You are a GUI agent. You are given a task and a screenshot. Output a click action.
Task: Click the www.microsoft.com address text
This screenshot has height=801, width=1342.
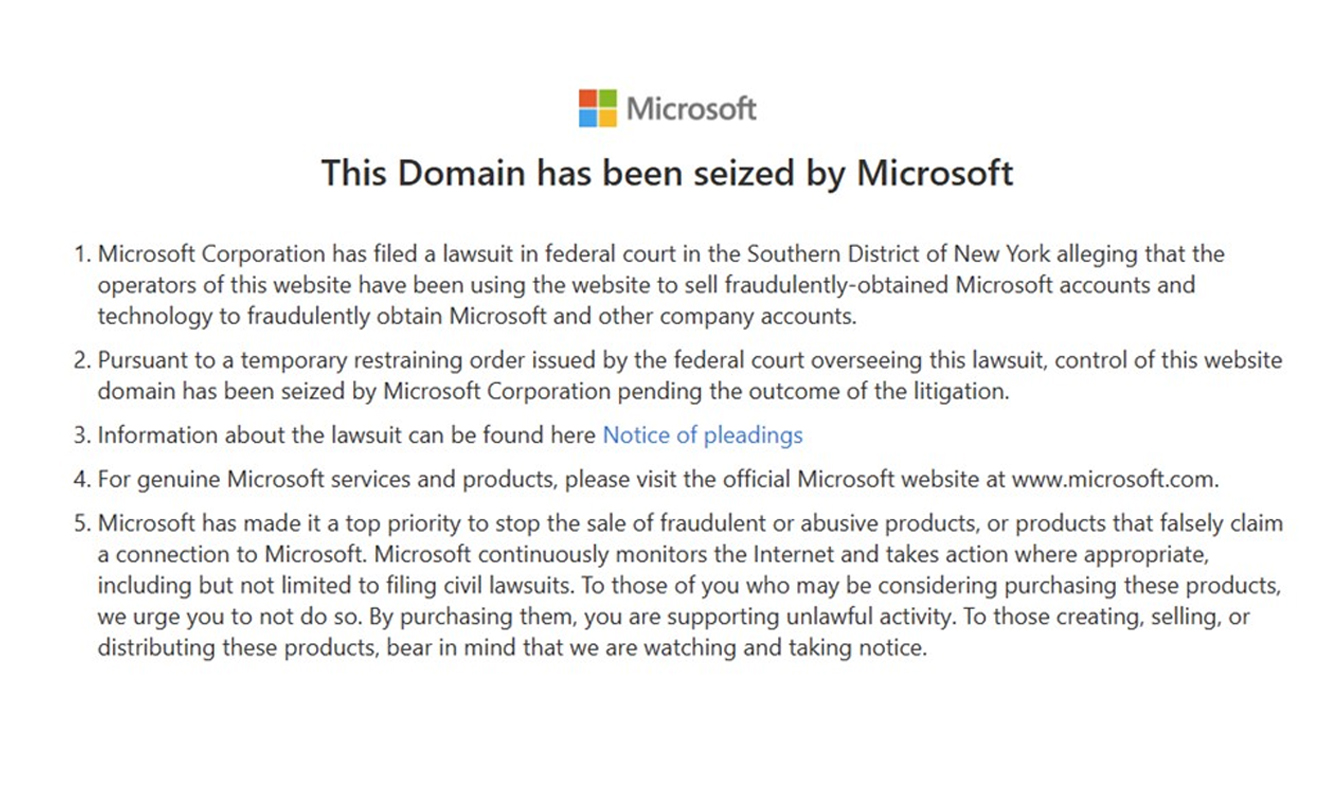pos(1114,479)
